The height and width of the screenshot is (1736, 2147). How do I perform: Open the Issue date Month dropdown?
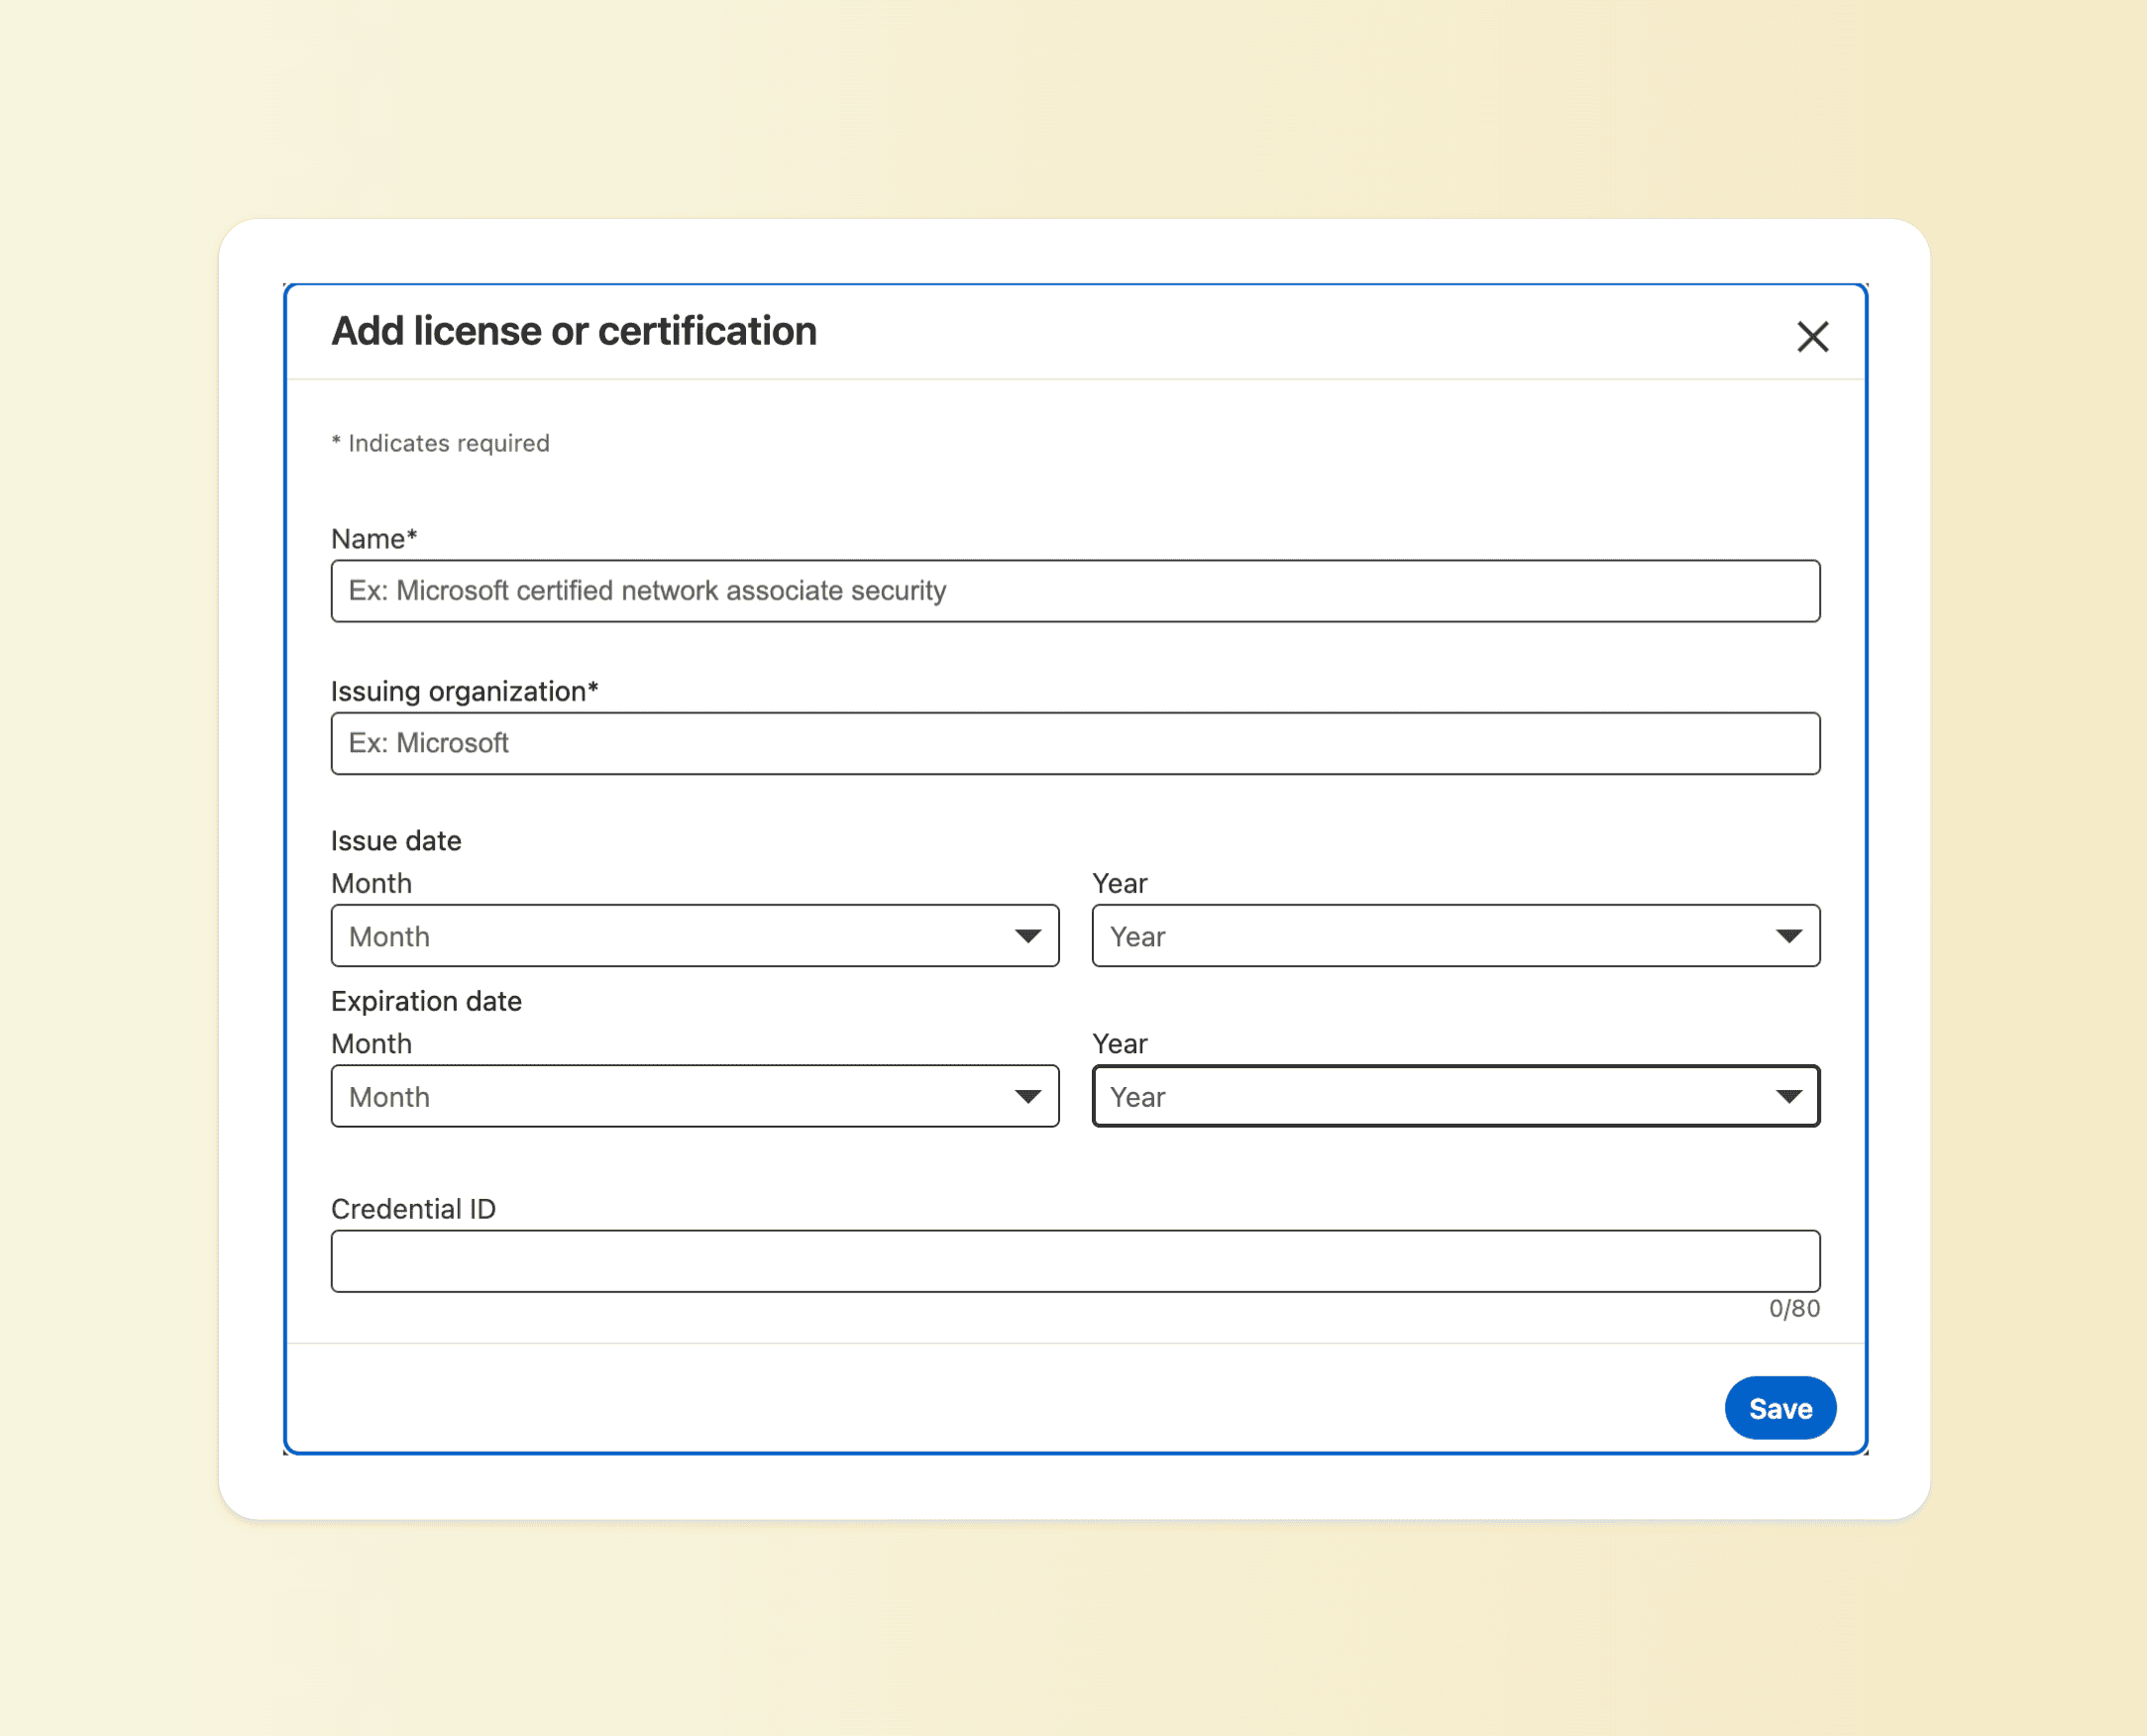coord(695,936)
